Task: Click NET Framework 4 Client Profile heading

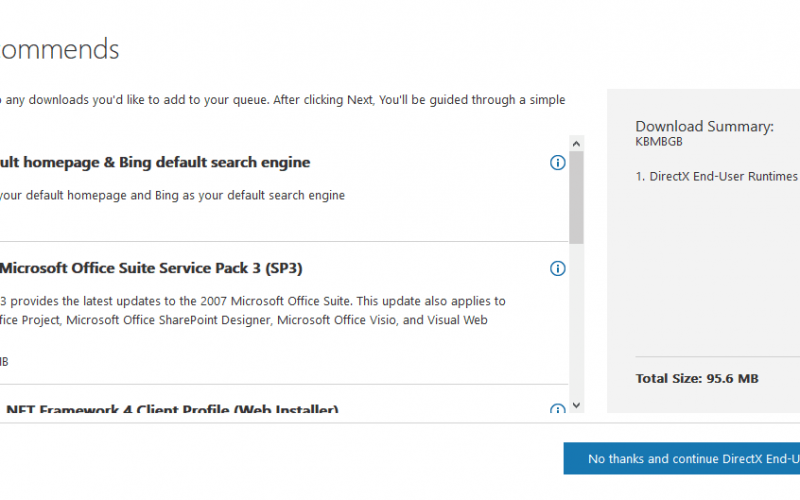Action: click(172, 408)
